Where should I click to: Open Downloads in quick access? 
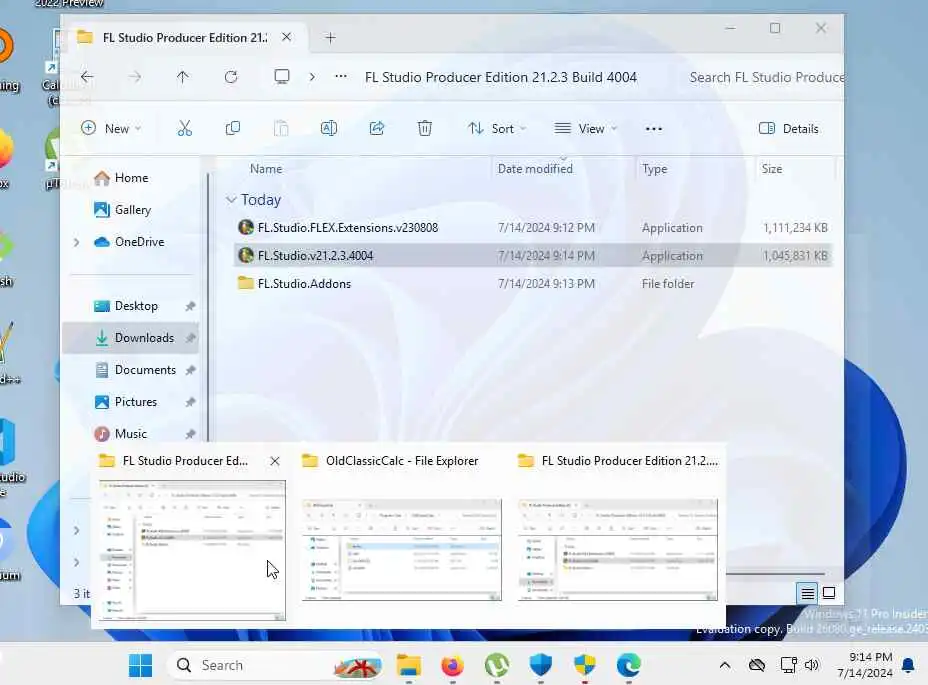pyautogui.click(x=131, y=338)
